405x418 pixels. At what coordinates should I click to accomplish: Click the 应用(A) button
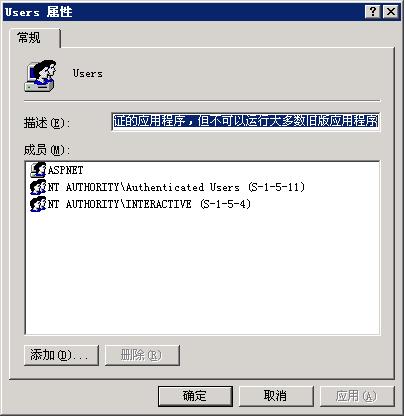(x=357, y=396)
